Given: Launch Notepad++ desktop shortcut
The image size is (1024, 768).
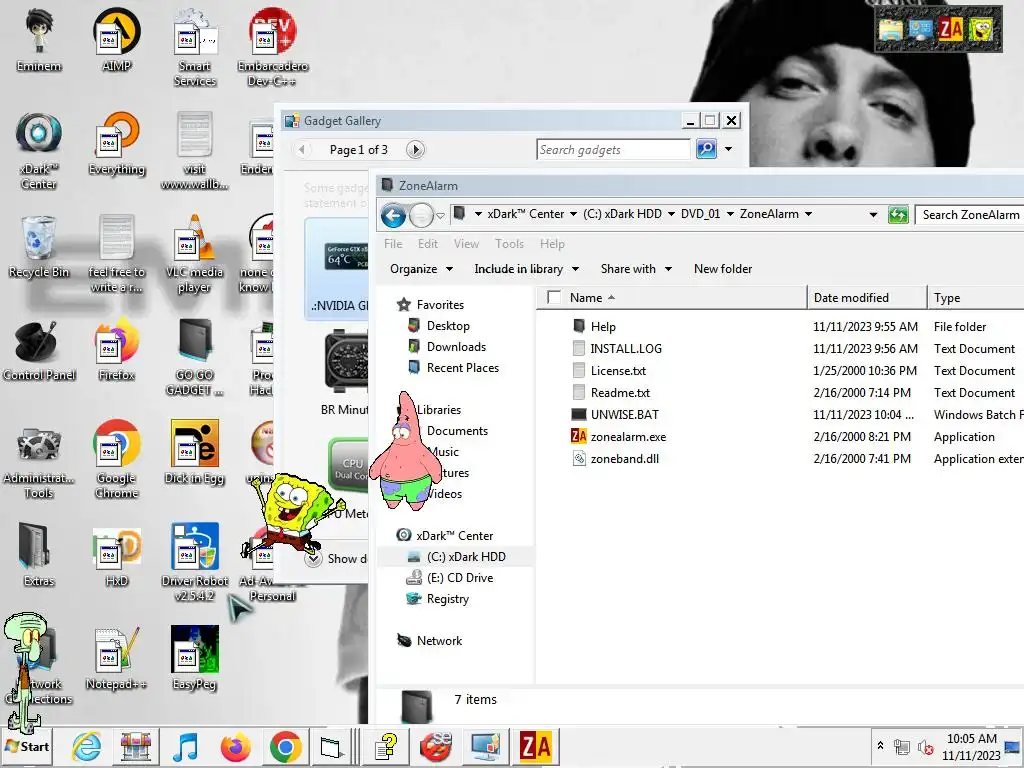Looking at the screenshot, I should point(116,659).
